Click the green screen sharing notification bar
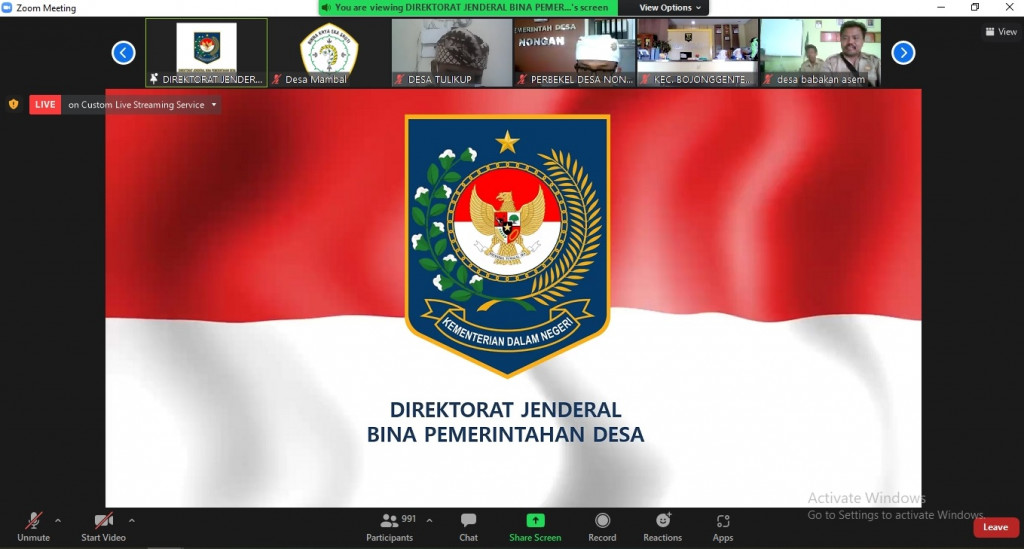The height and width of the screenshot is (549, 1024). click(x=468, y=8)
